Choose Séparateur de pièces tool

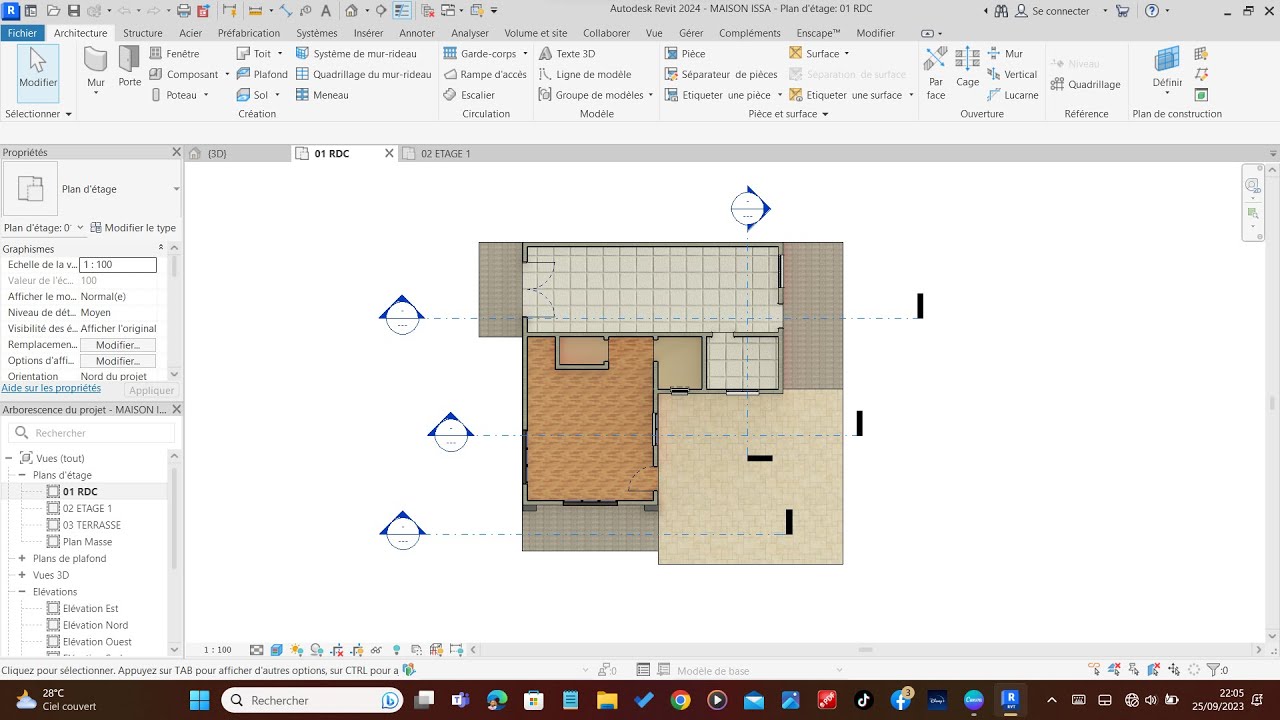pos(721,74)
